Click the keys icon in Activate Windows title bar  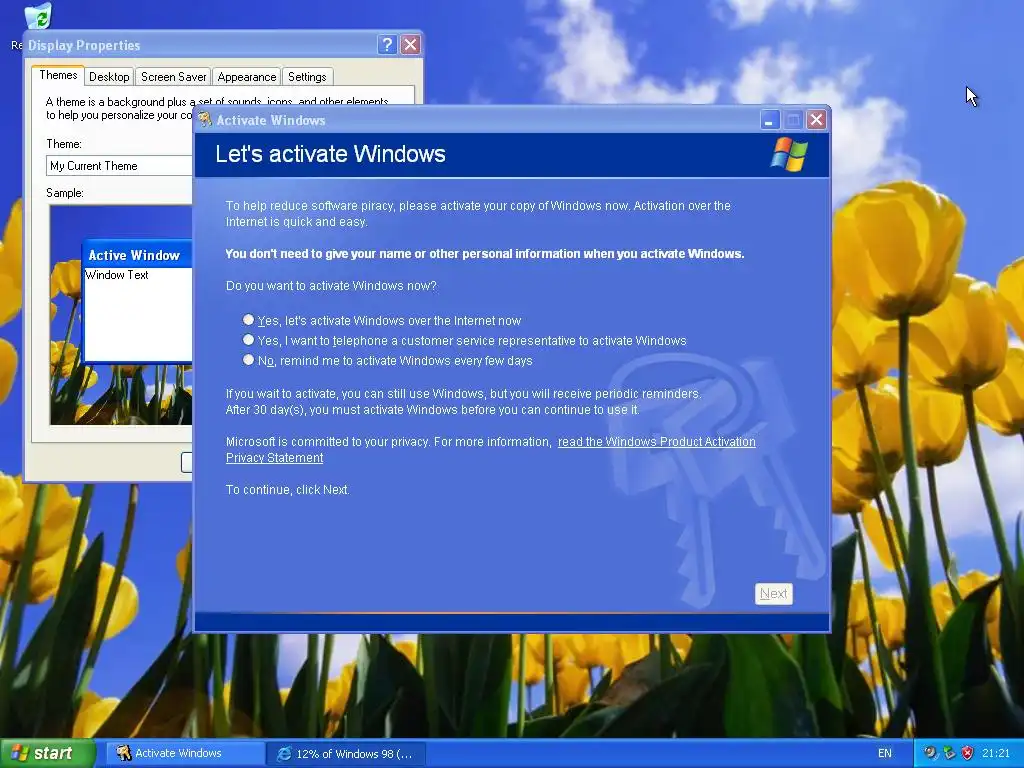pyautogui.click(x=205, y=120)
